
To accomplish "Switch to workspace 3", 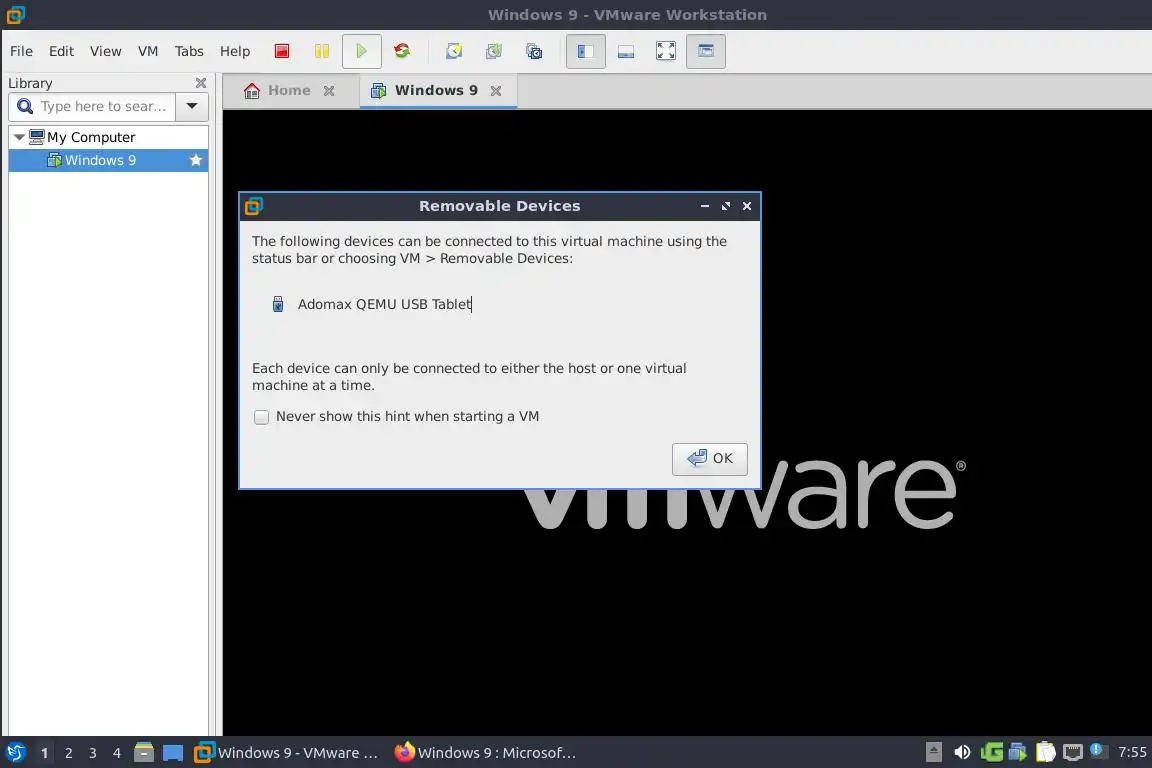I will tap(93, 753).
